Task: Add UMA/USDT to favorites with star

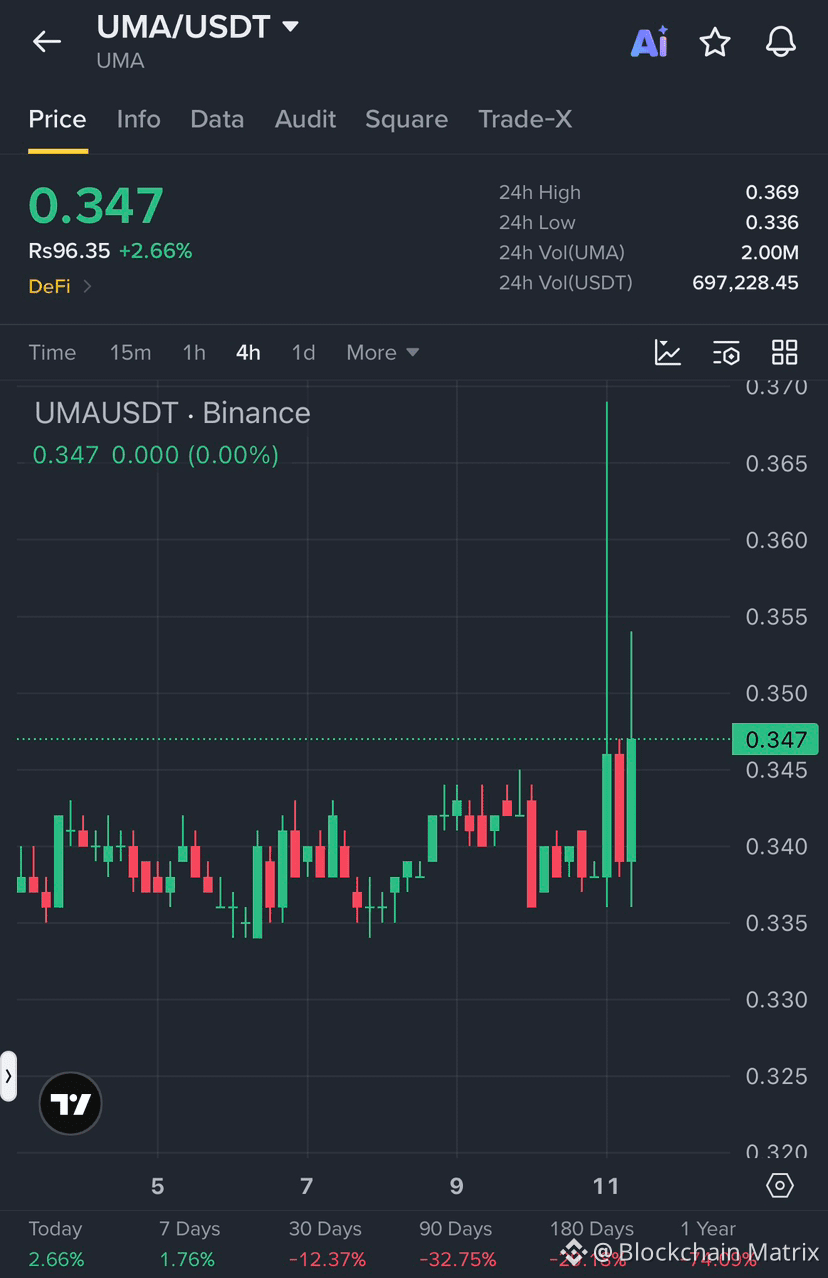Action: point(714,42)
